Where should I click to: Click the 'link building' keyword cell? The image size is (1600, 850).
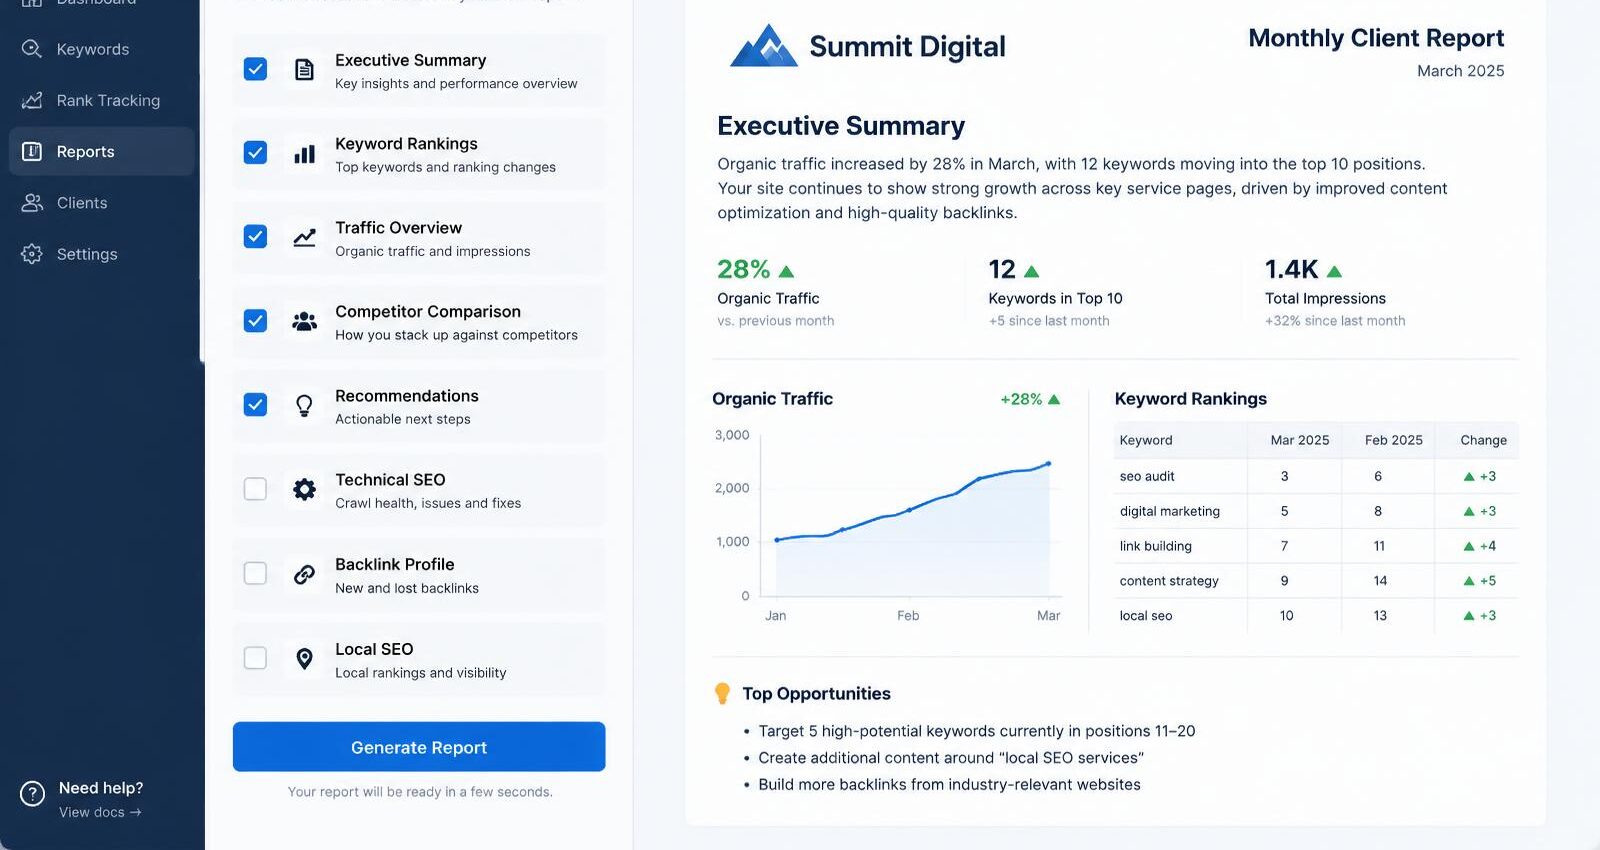point(1155,546)
